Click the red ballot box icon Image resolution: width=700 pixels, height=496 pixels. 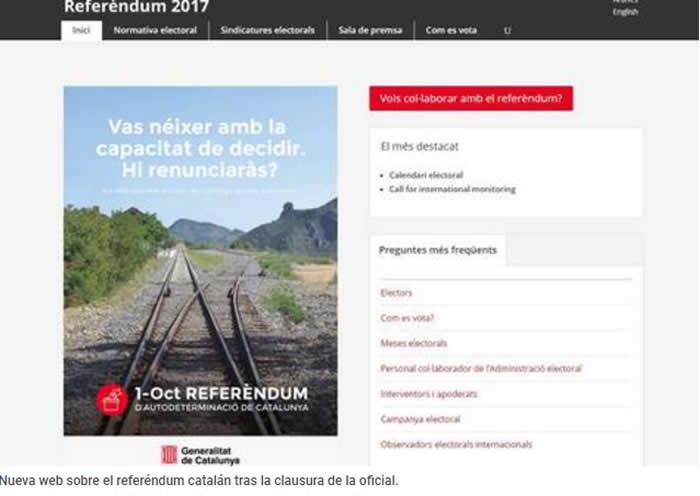click(112, 400)
